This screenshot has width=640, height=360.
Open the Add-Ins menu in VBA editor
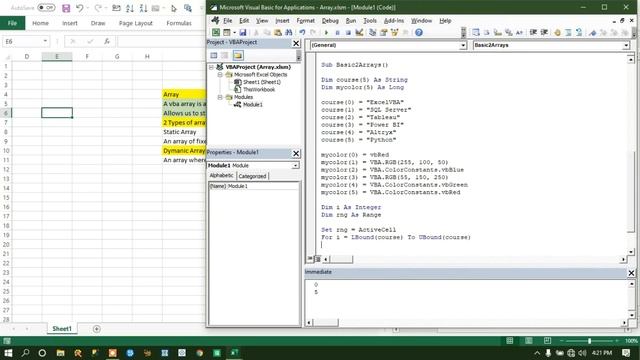(394, 21)
